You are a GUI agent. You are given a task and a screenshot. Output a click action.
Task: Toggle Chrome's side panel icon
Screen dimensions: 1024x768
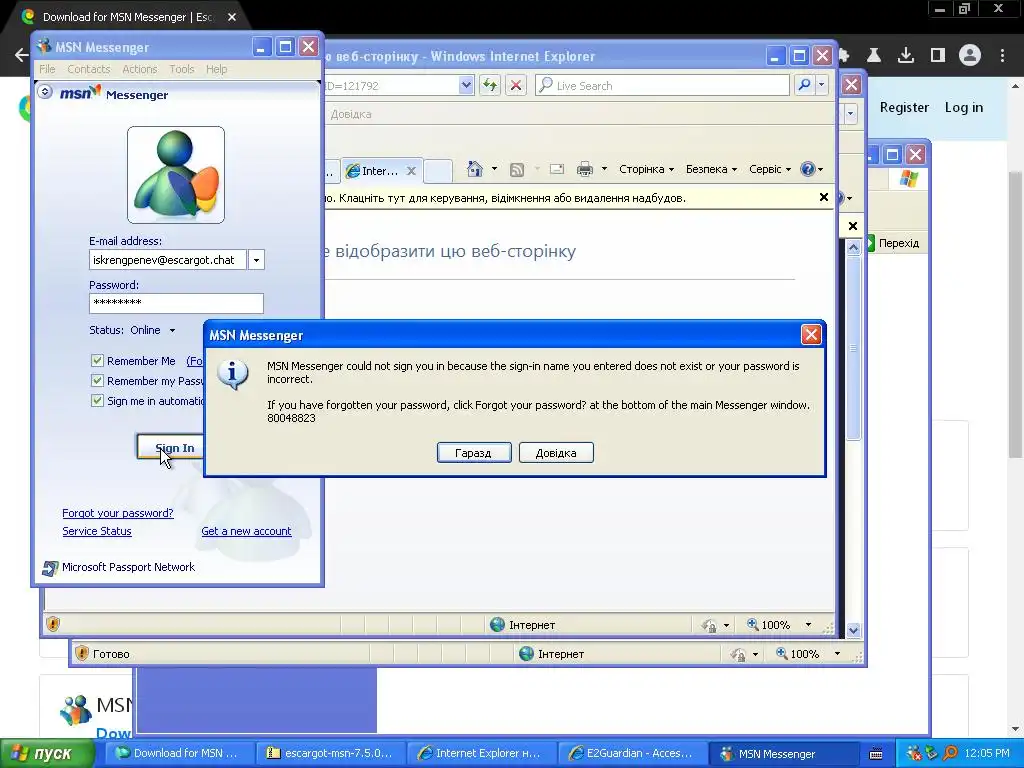tap(938, 56)
